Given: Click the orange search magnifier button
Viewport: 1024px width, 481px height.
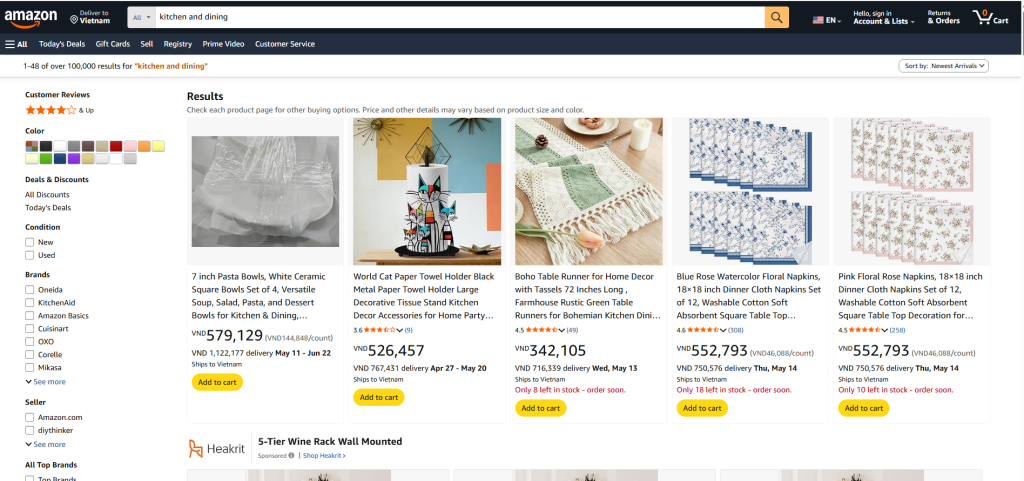Looking at the screenshot, I should coord(776,18).
